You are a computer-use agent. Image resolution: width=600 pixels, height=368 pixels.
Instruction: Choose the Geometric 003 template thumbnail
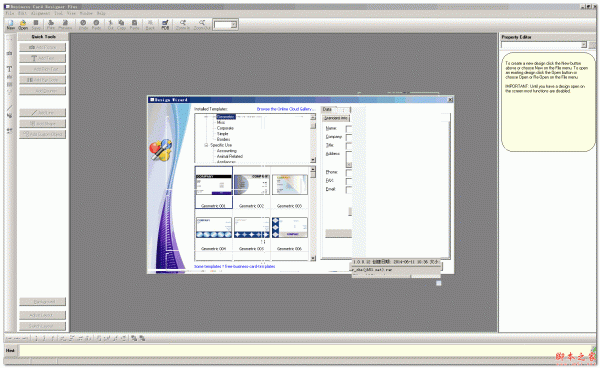click(290, 185)
